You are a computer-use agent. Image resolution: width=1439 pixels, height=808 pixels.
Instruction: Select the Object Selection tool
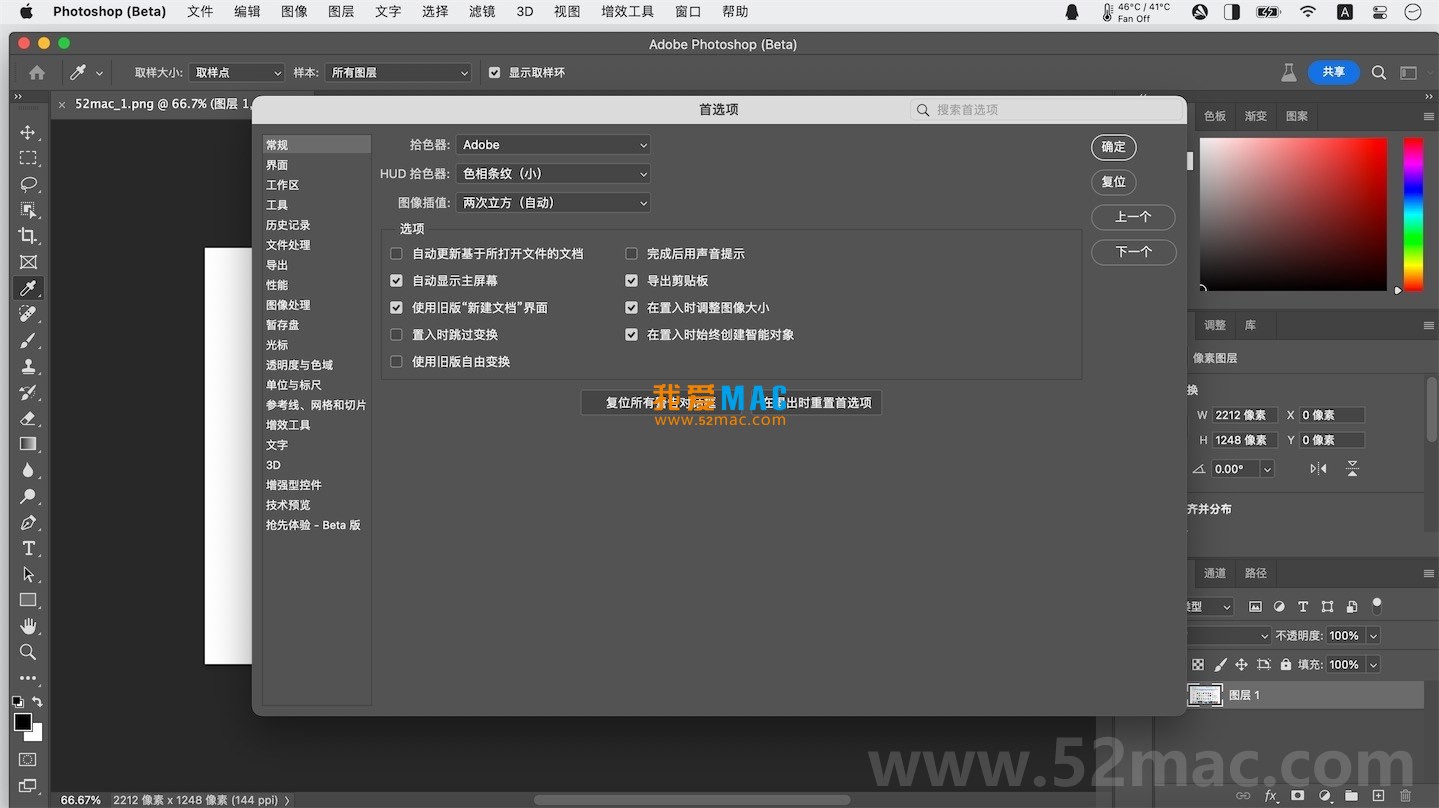[28, 210]
